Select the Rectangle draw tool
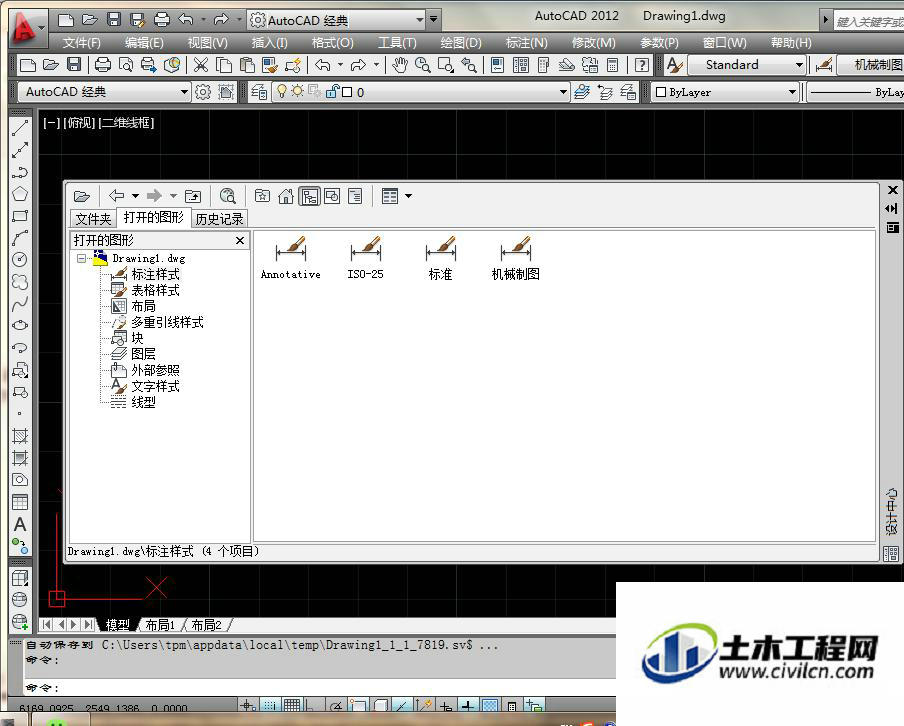904x726 pixels. [x=20, y=216]
